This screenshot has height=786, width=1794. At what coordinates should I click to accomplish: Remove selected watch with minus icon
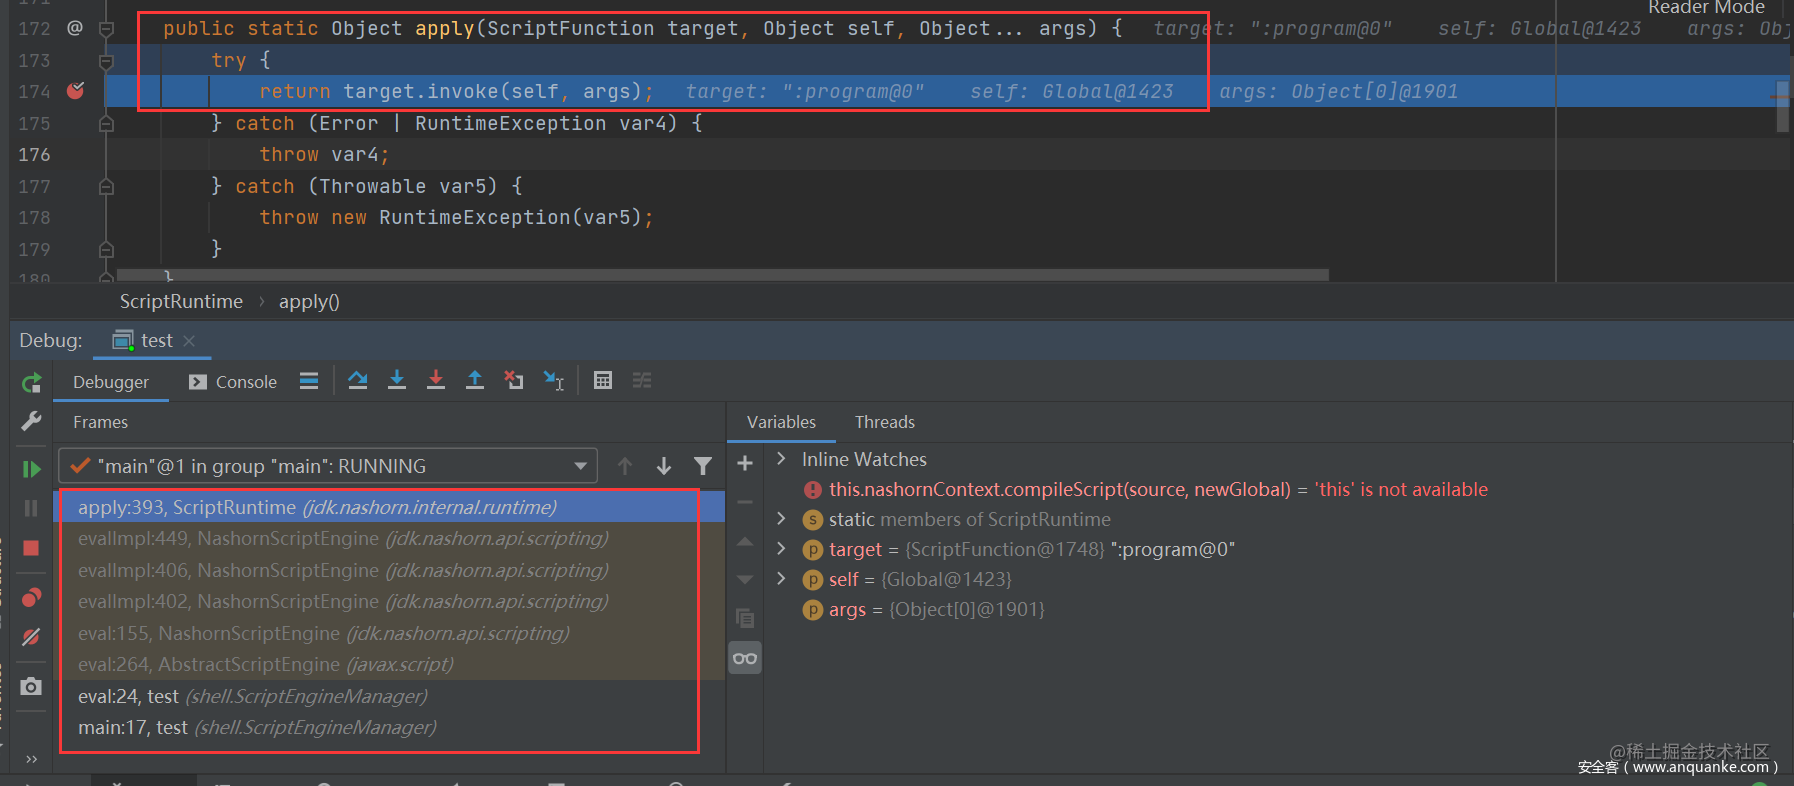(x=745, y=502)
